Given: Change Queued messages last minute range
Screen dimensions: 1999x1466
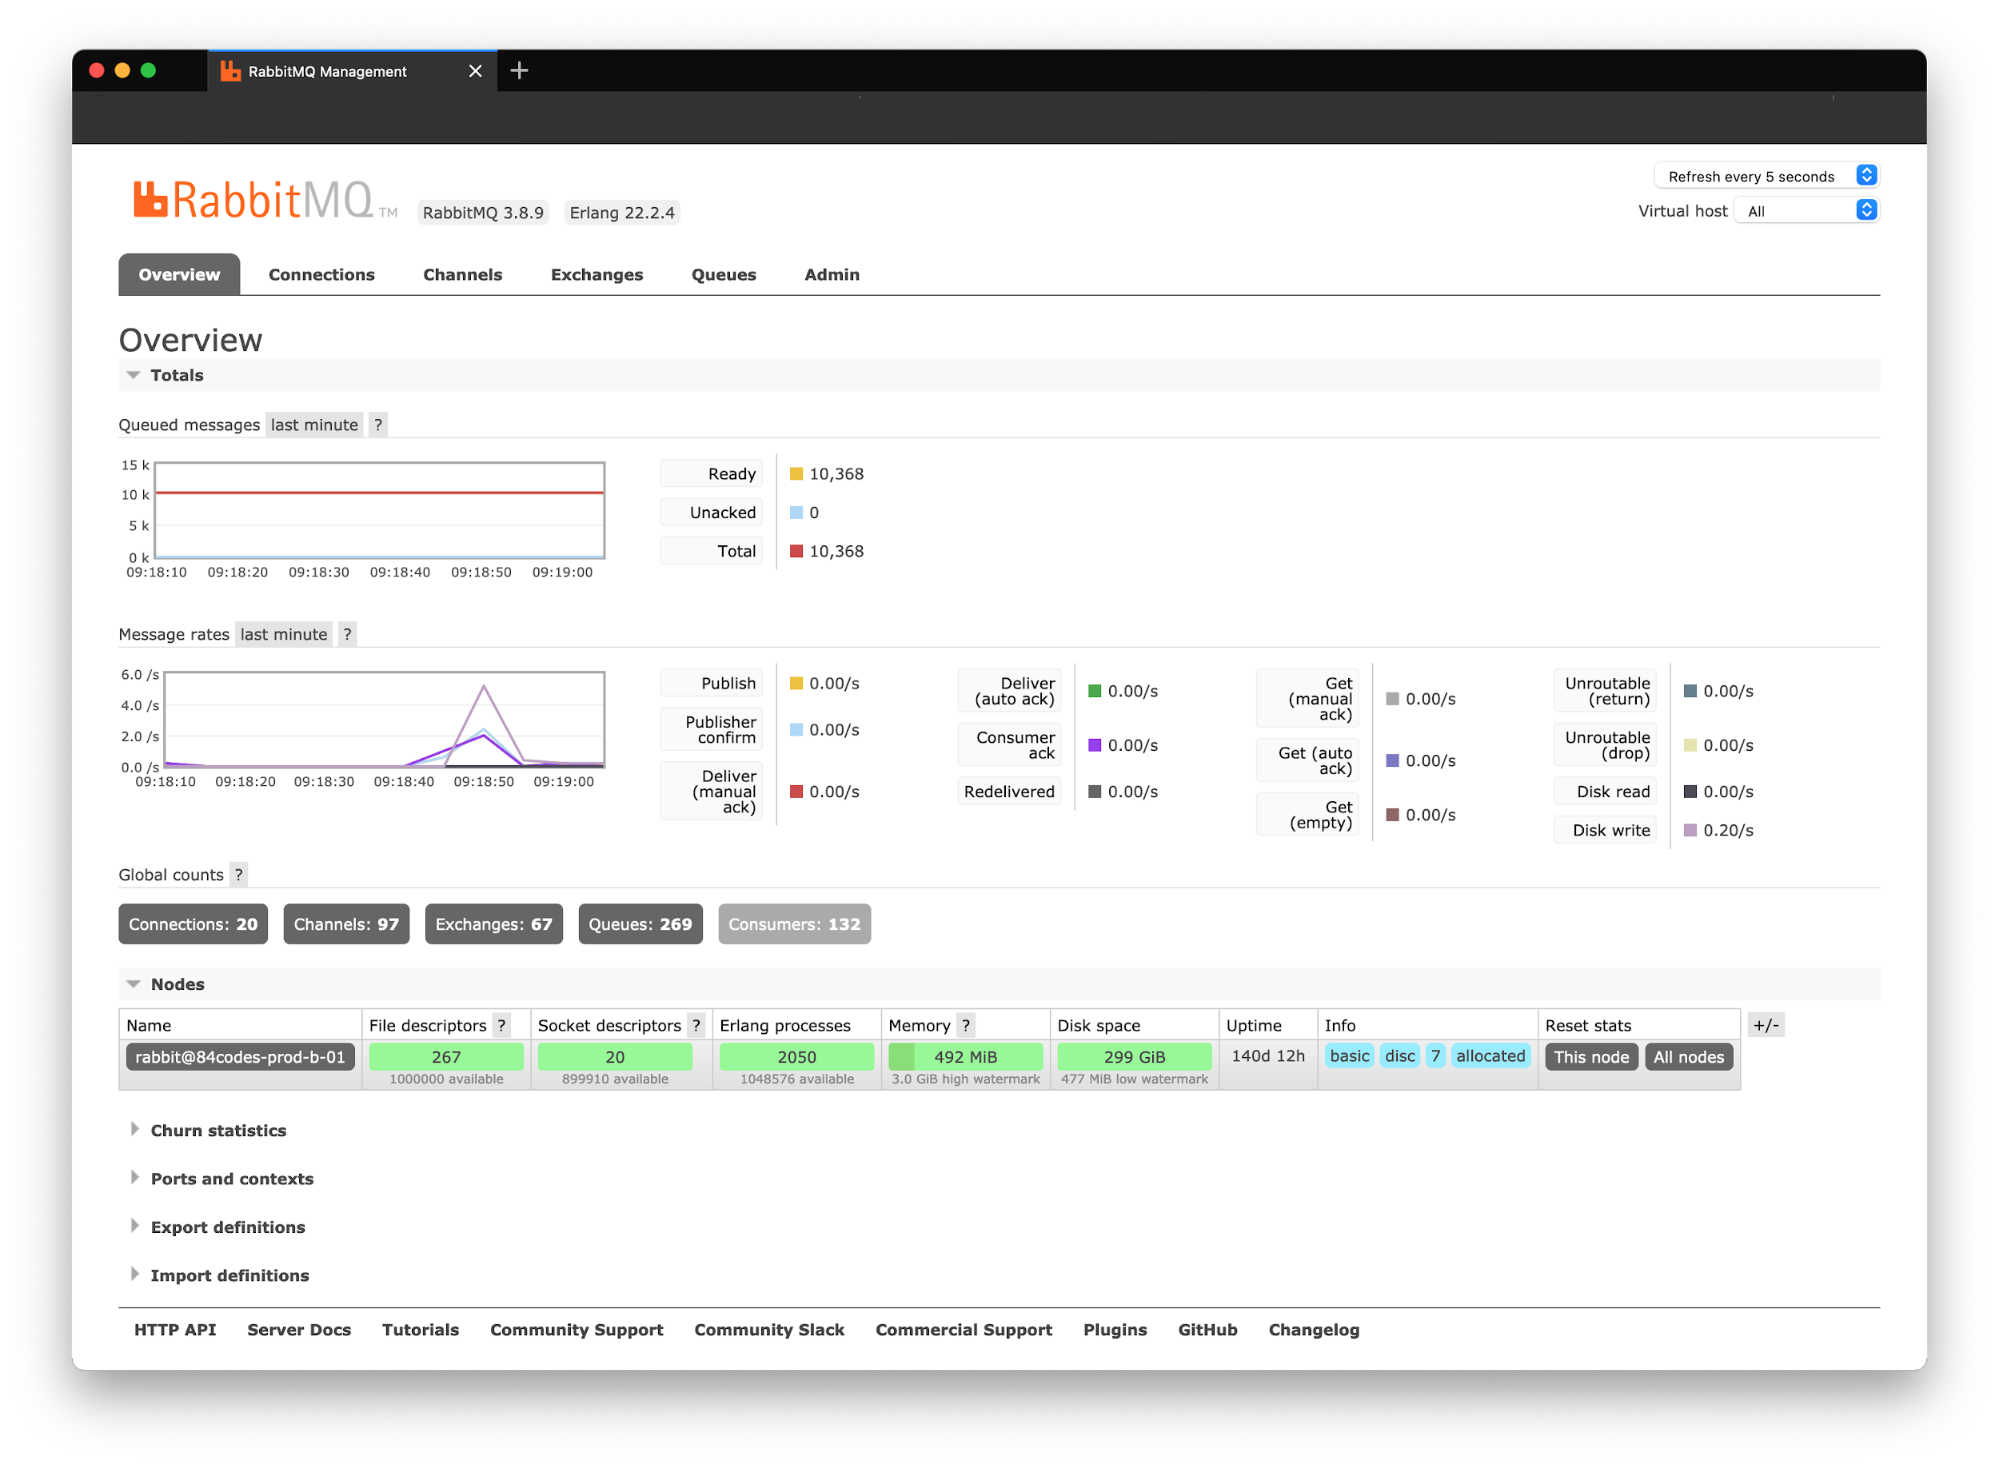Looking at the screenshot, I should pos(314,425).
